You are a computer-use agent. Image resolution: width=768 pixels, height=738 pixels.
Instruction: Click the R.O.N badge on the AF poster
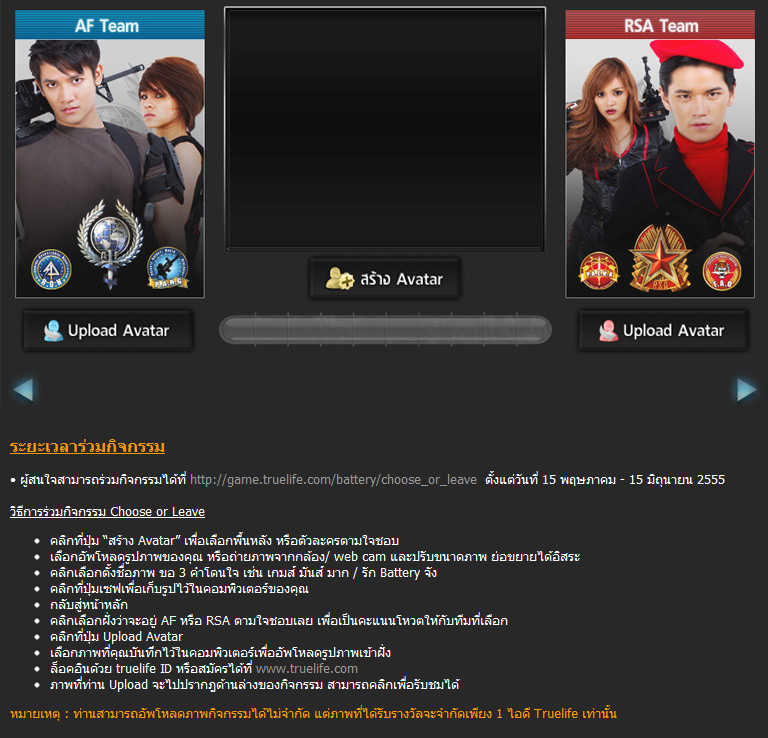(x=51, y=269)
